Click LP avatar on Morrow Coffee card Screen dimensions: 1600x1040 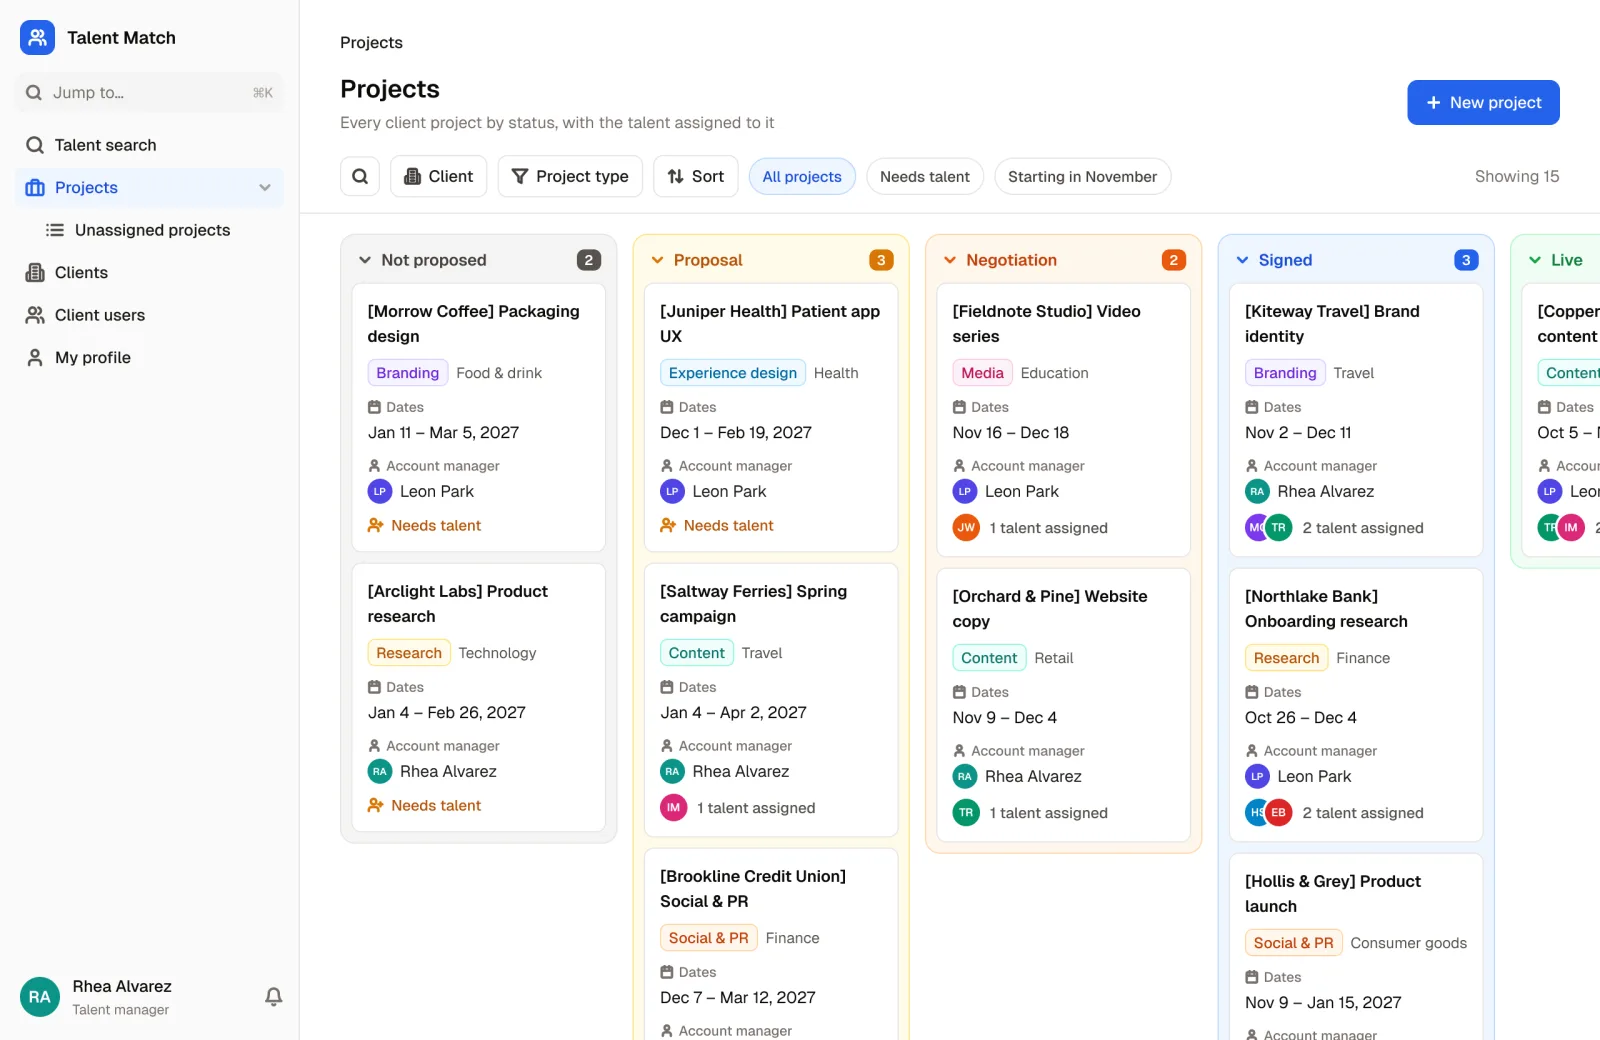click(380, 491)
